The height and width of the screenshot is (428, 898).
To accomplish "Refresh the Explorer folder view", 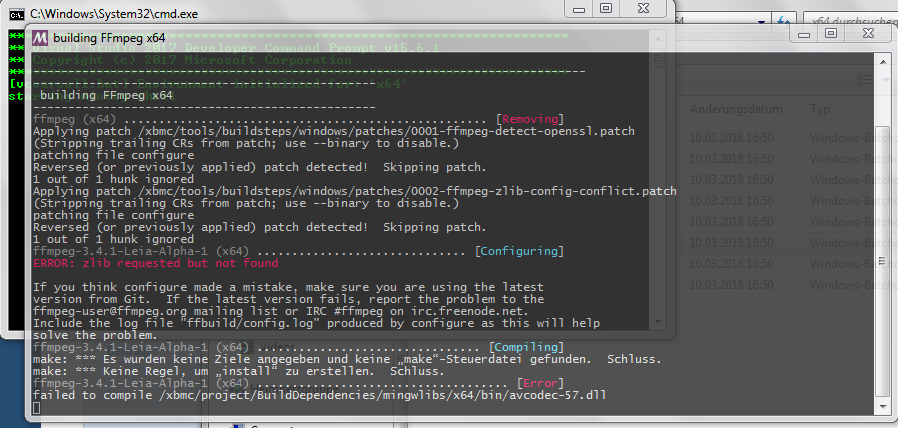I will (783, 22).
